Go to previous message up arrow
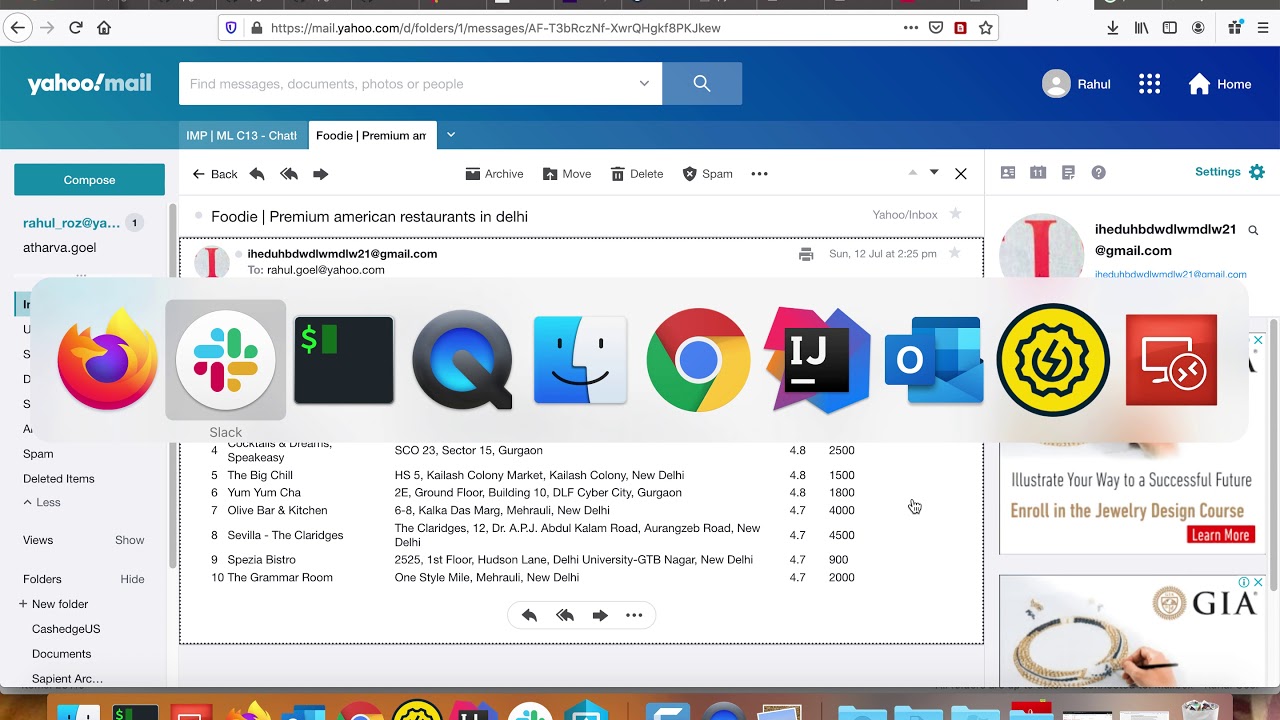 tap(912, 172)
